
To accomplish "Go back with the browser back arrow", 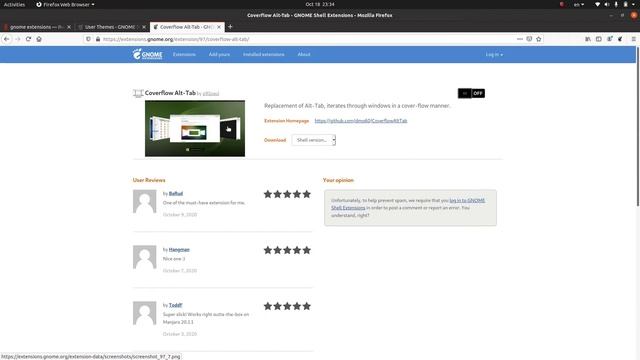I will coord(7,39).
